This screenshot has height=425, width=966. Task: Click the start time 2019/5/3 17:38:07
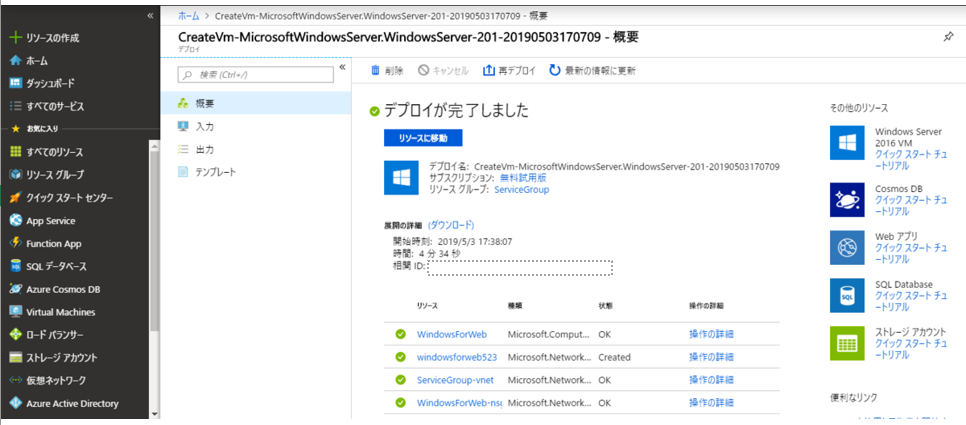pos(476,242)
